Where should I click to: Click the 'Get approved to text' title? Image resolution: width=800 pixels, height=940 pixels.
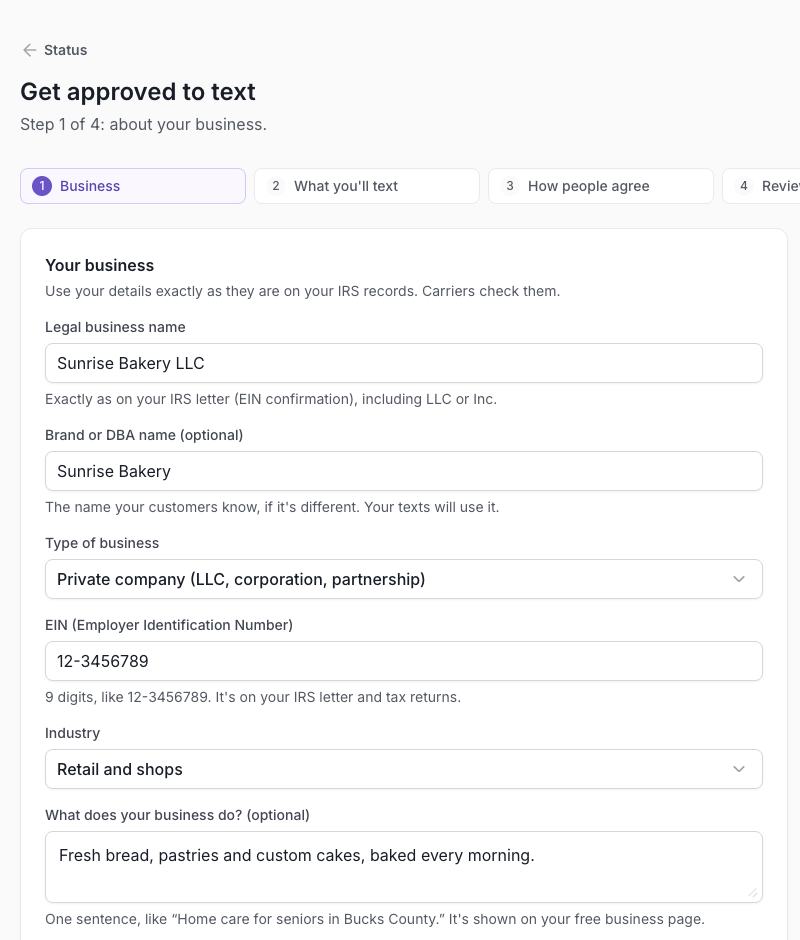click(x=138, y=92)
